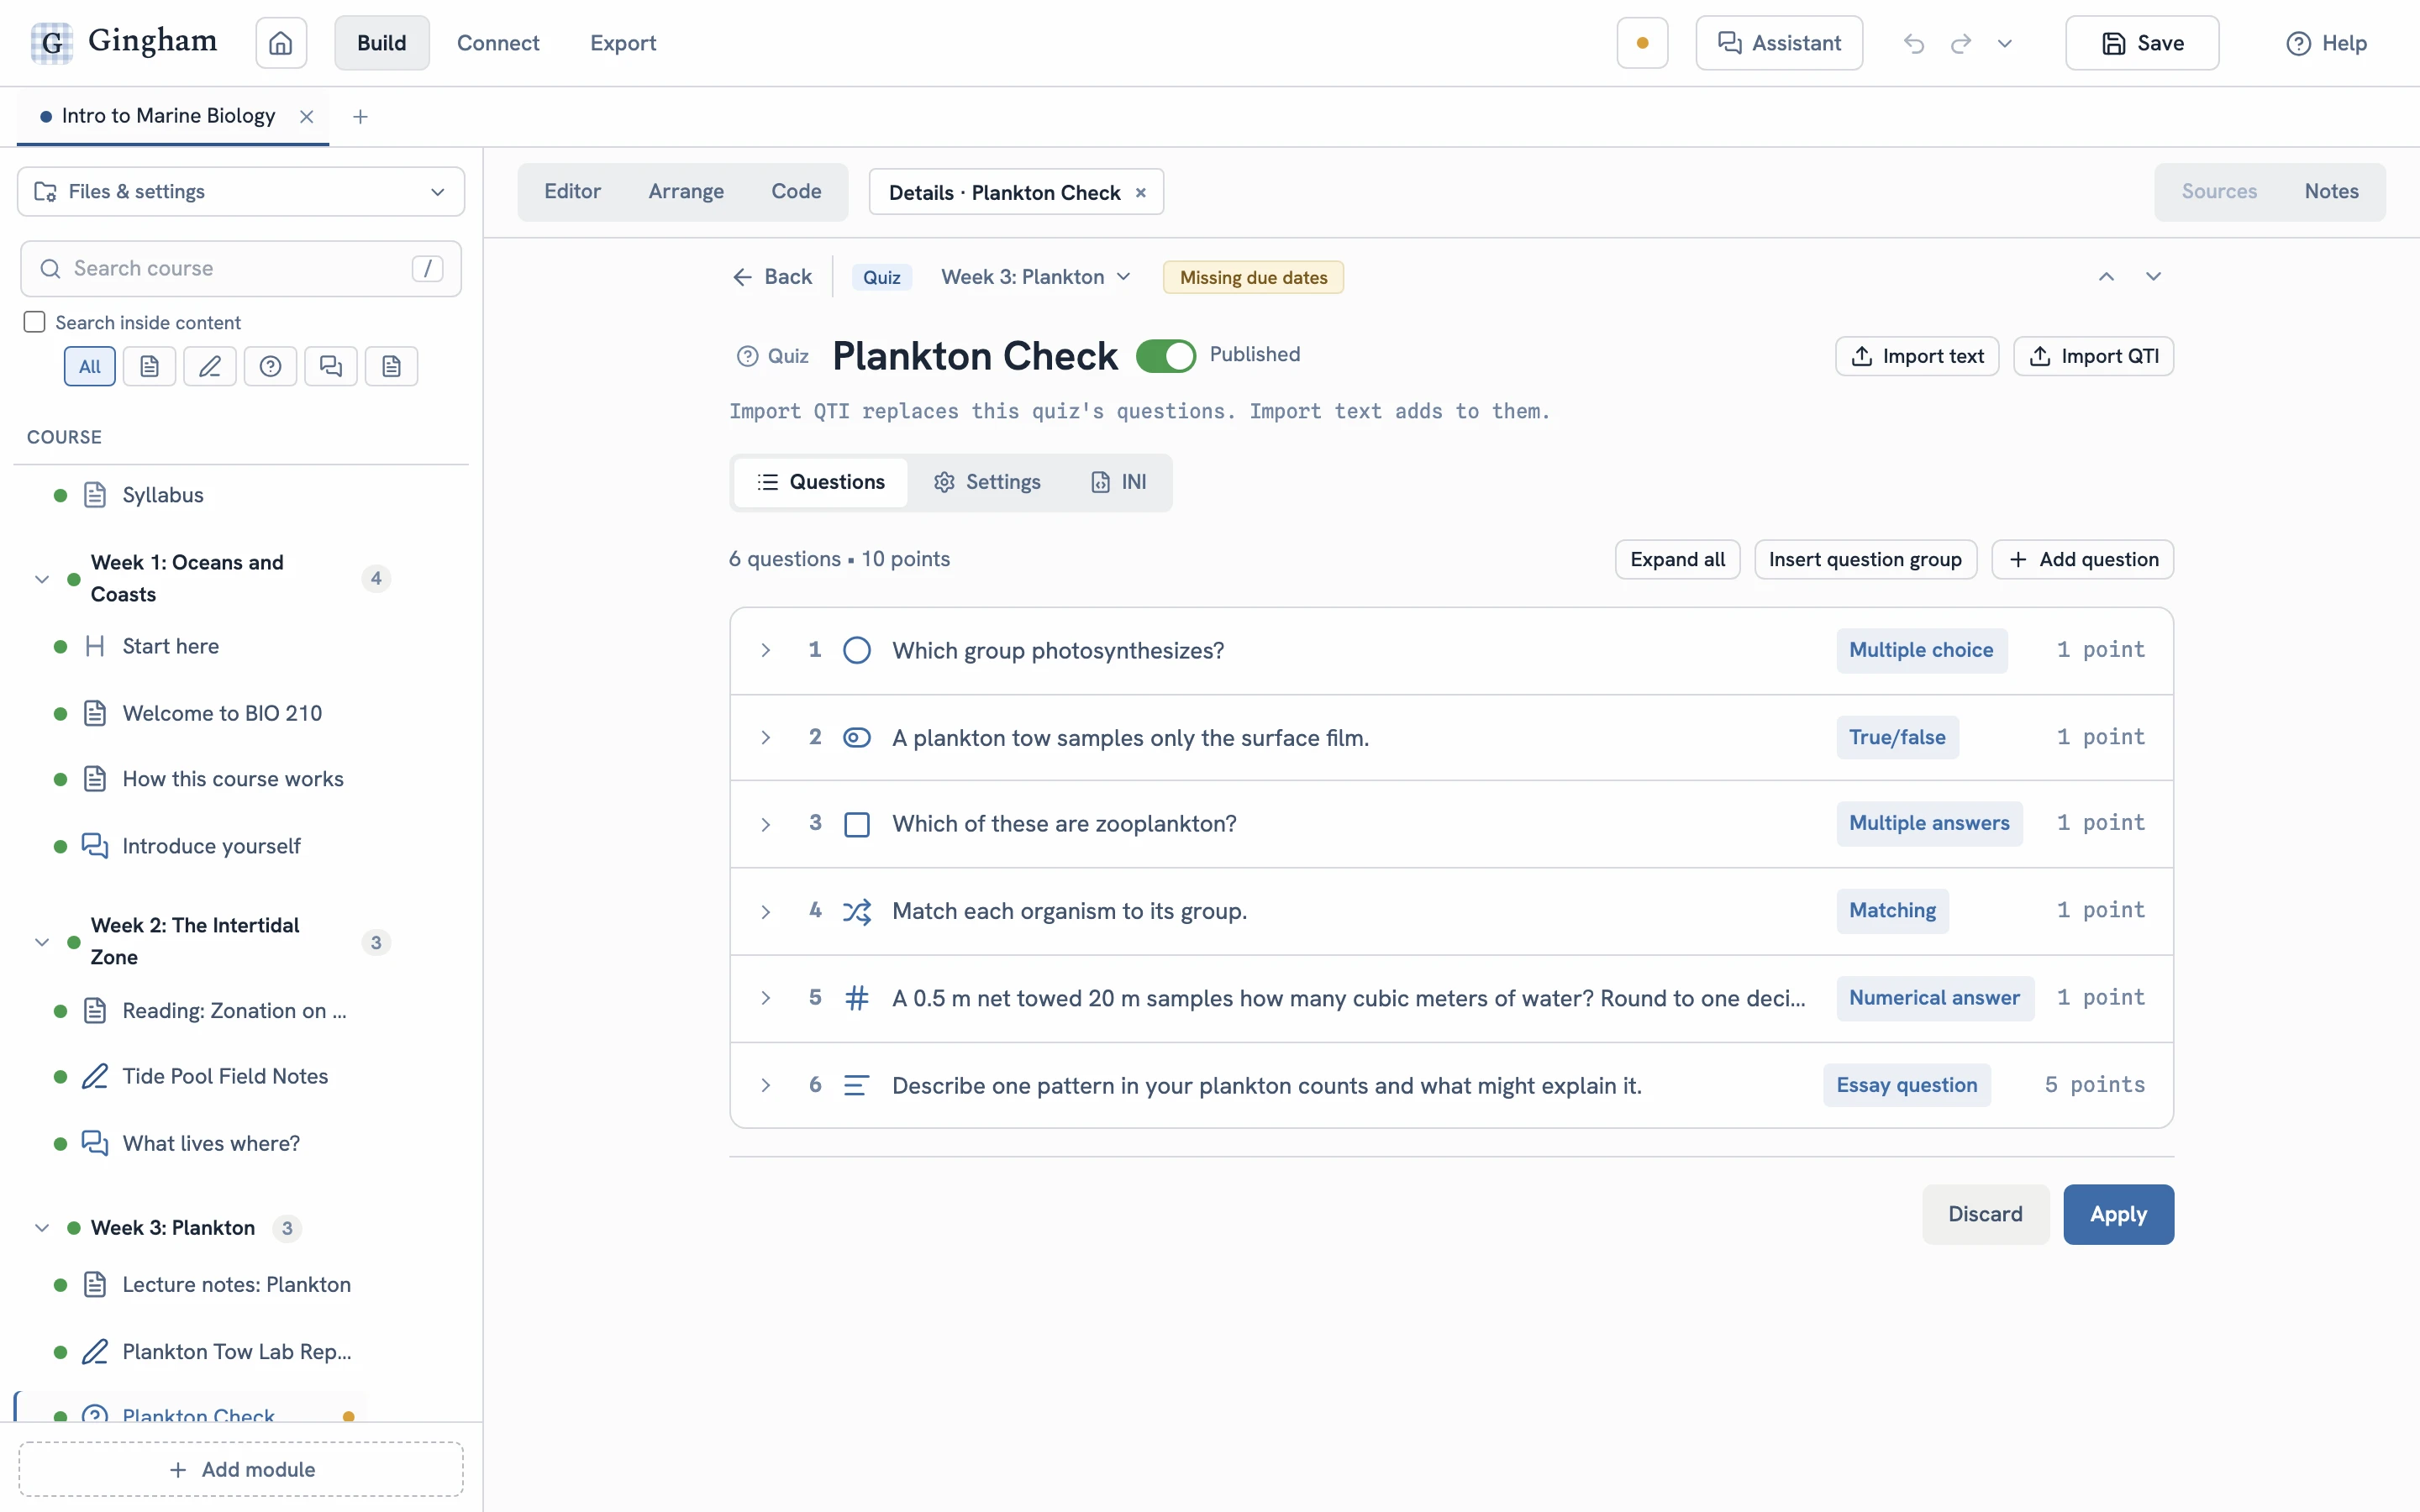This screenshot has width=2420, height=1512.
Task: Toggle the Published switch off
Action: coord(1166,356)
